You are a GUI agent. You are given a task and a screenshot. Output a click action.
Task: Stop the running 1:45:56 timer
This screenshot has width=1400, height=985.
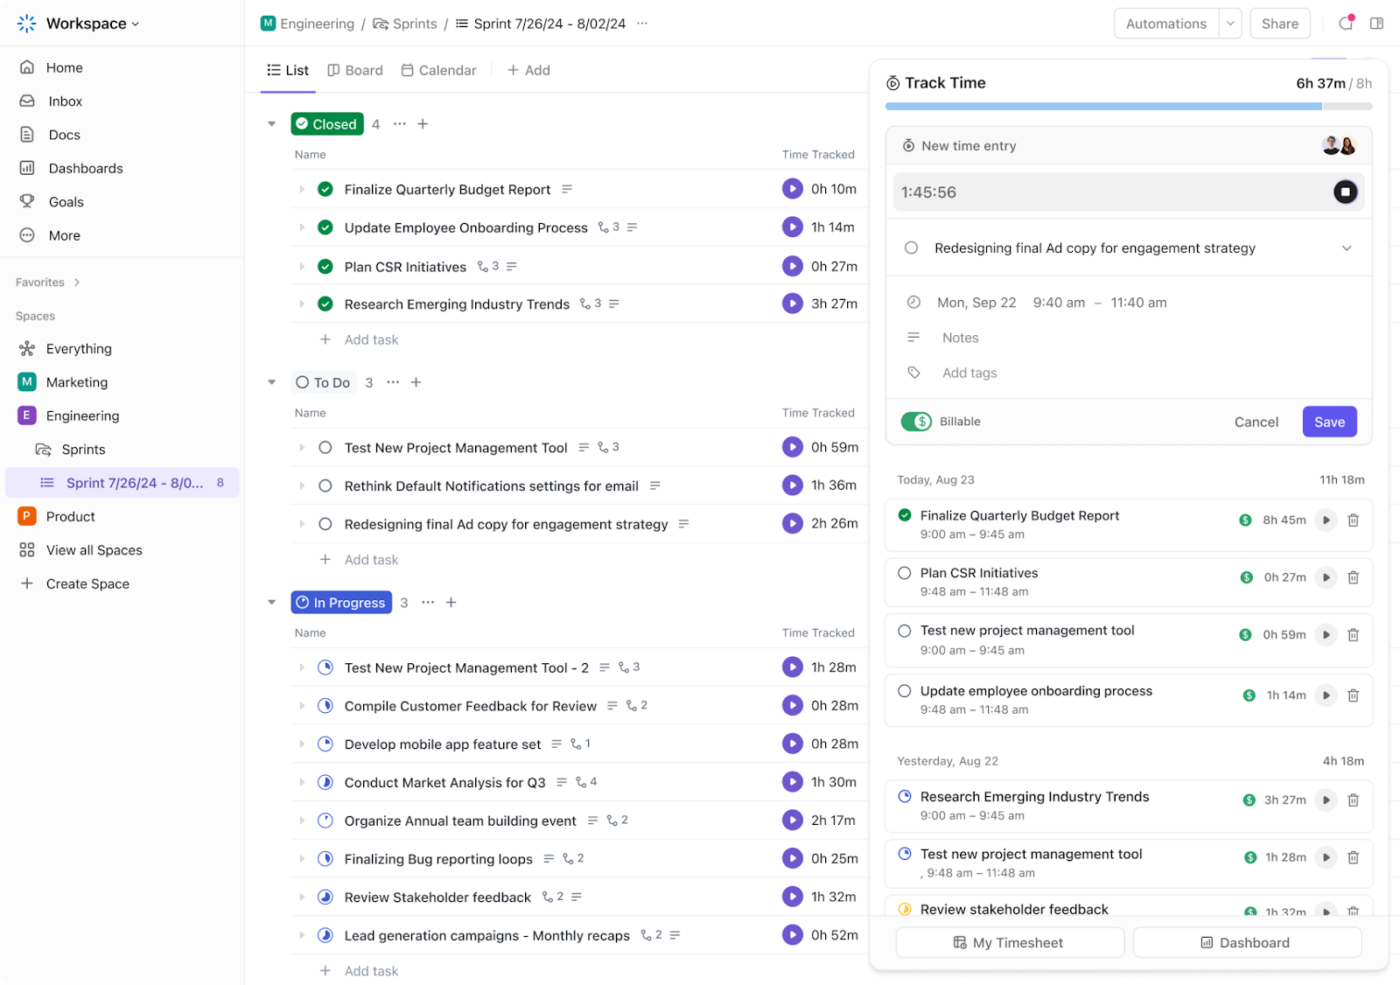coord(1345,192)
